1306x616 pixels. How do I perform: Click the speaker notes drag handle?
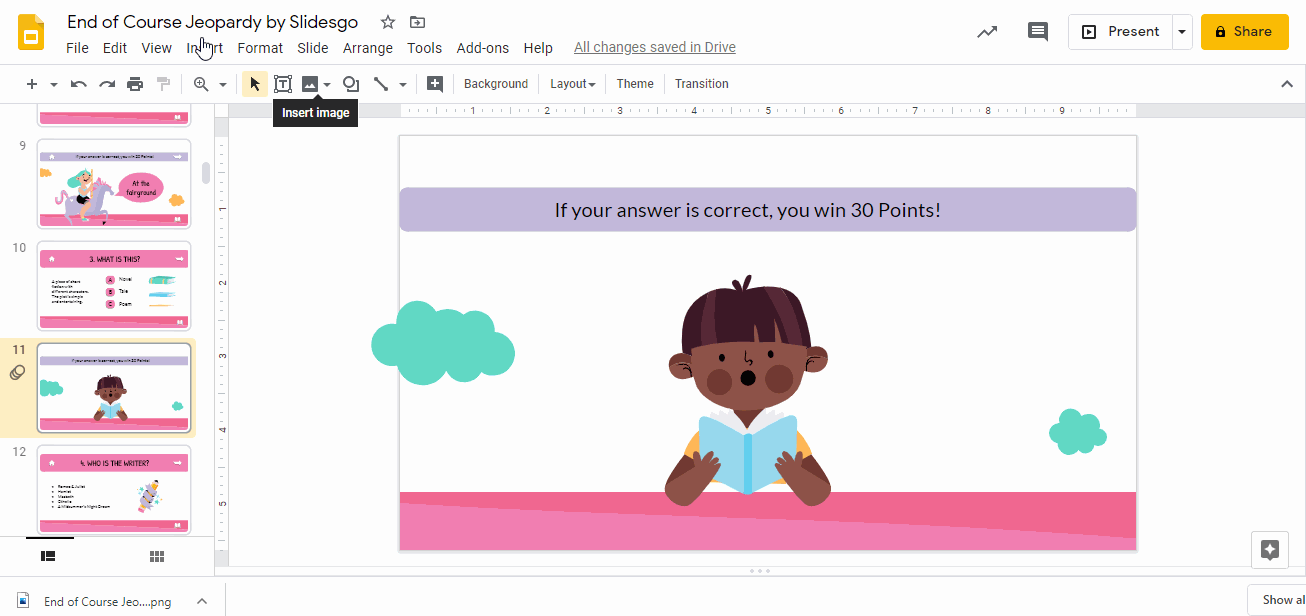point(759,571)
